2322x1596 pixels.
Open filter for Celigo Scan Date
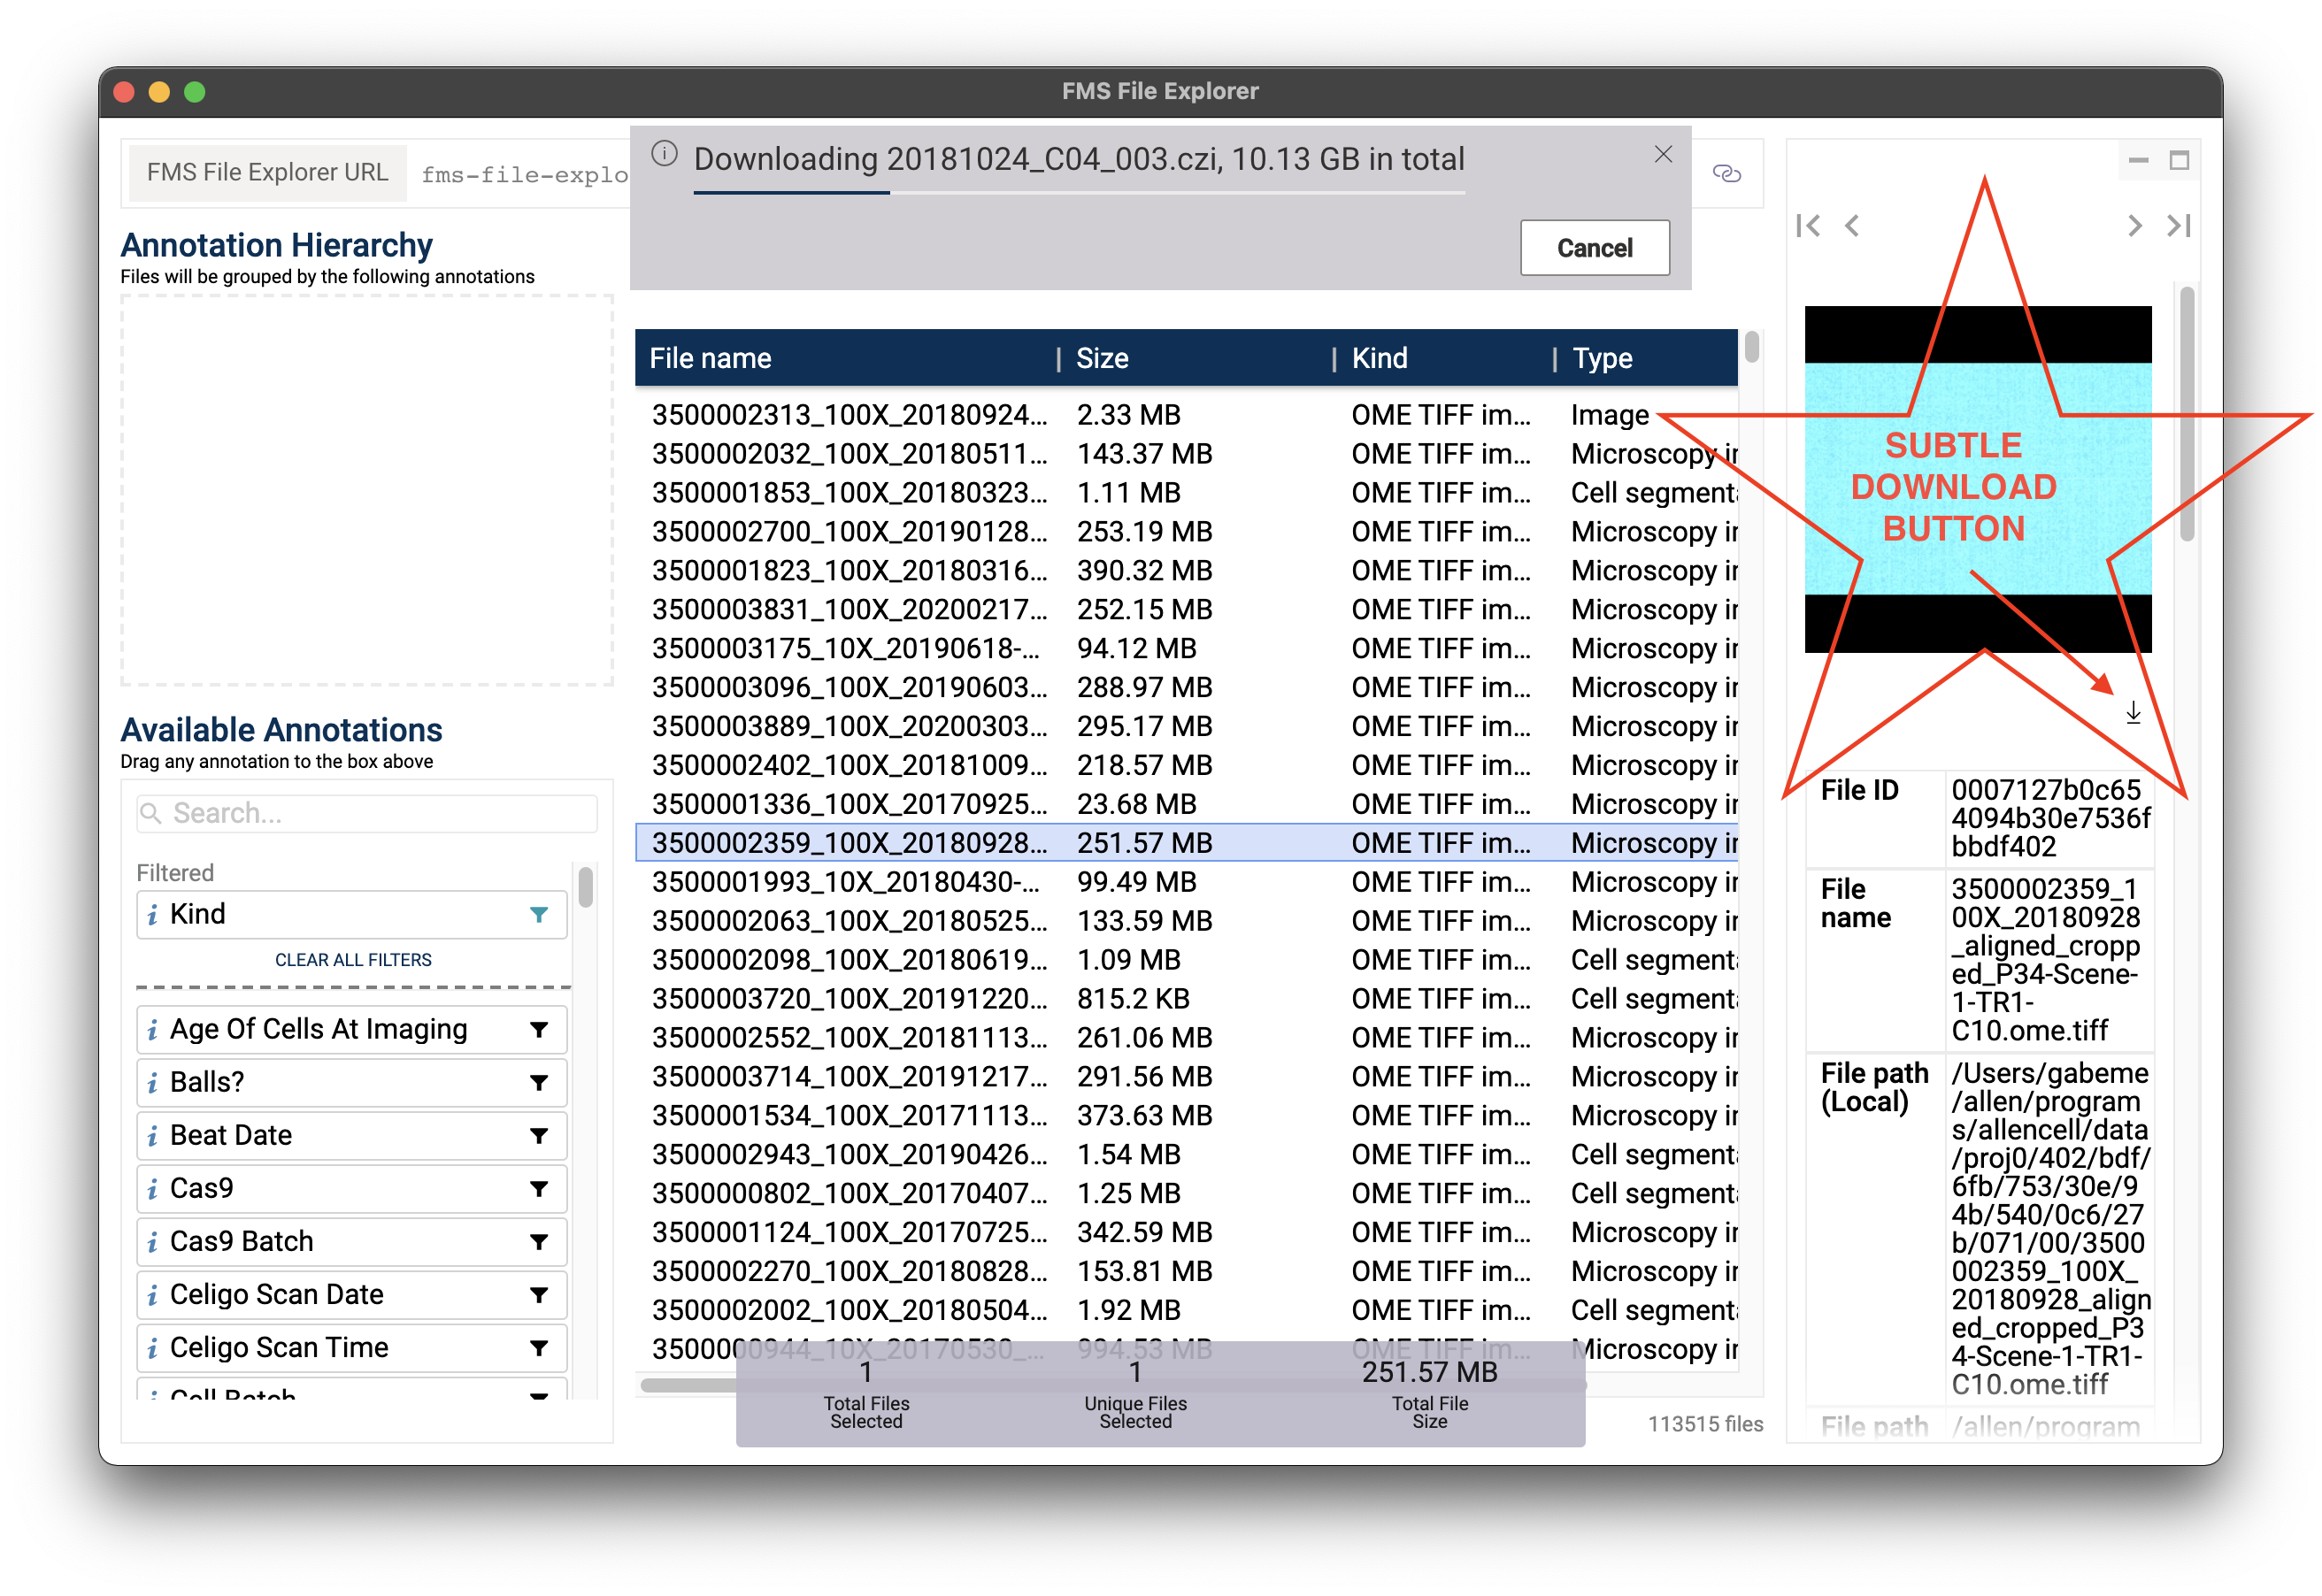click(x=538, y=1294)
